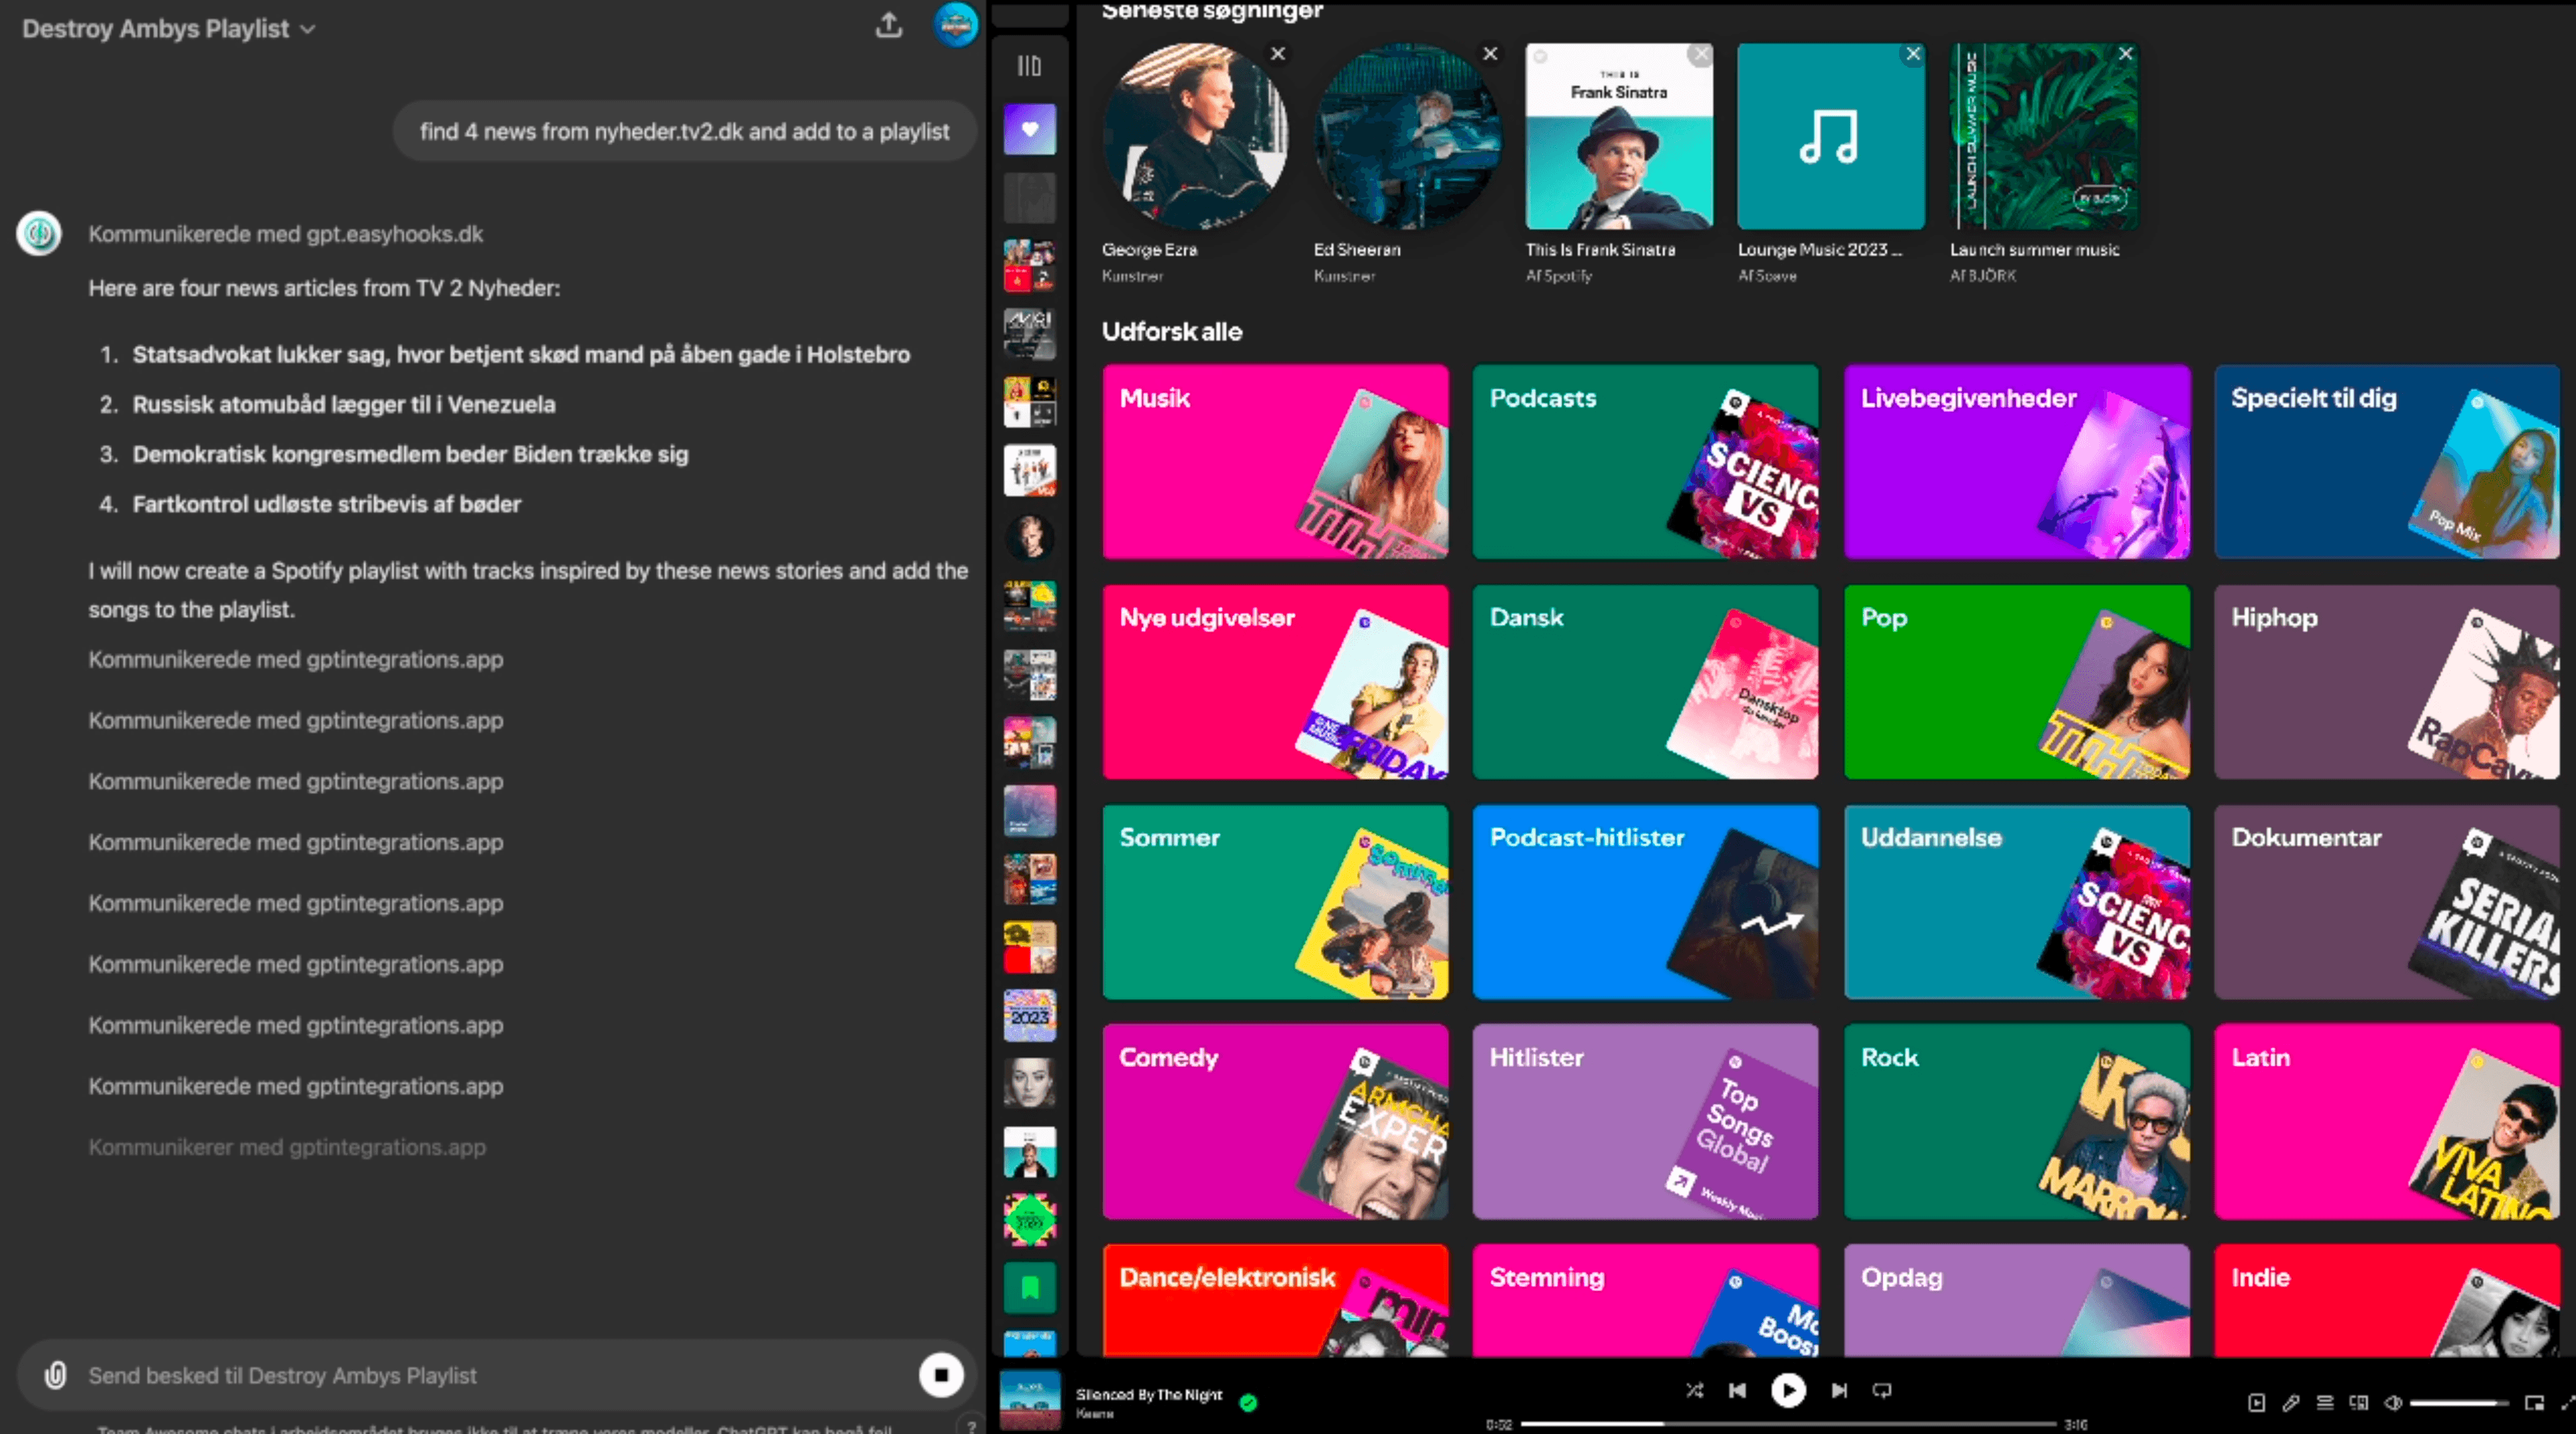Seek on the track progress bar
Viewport: 2576px width, 1434px height.
1788,1424
